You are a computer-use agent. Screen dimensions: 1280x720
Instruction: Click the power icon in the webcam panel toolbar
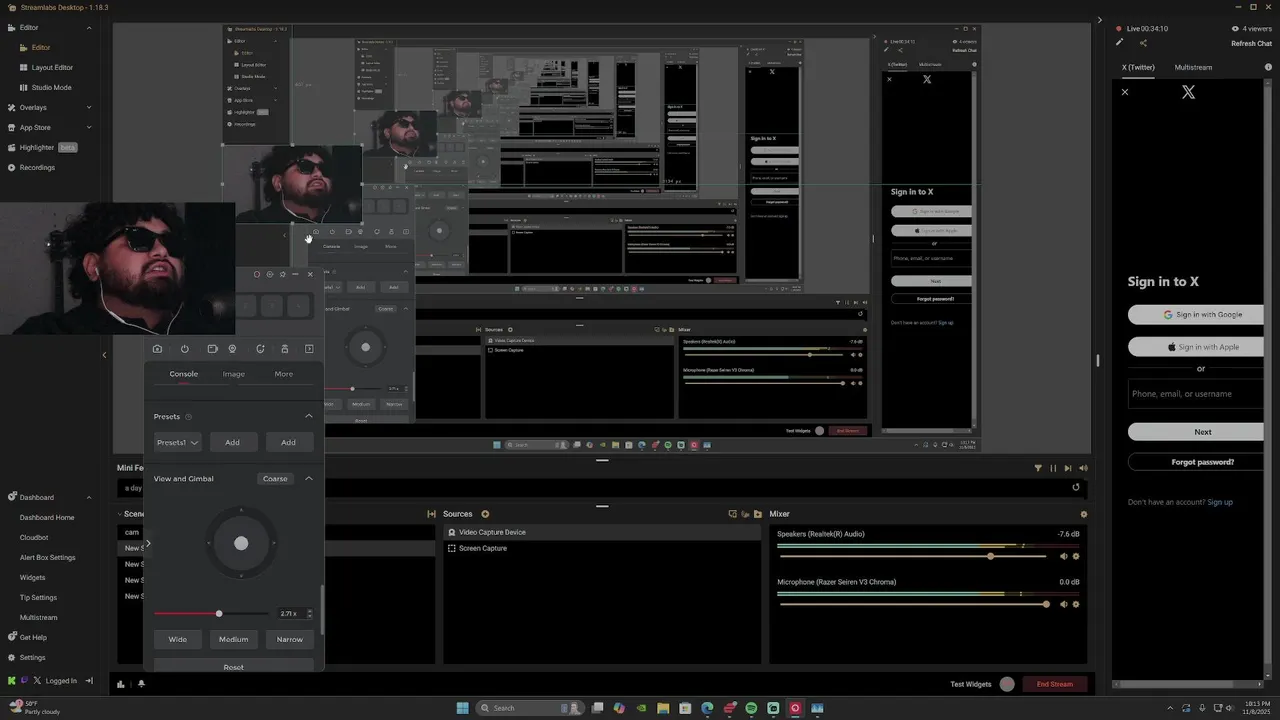[x=185, y=349]
